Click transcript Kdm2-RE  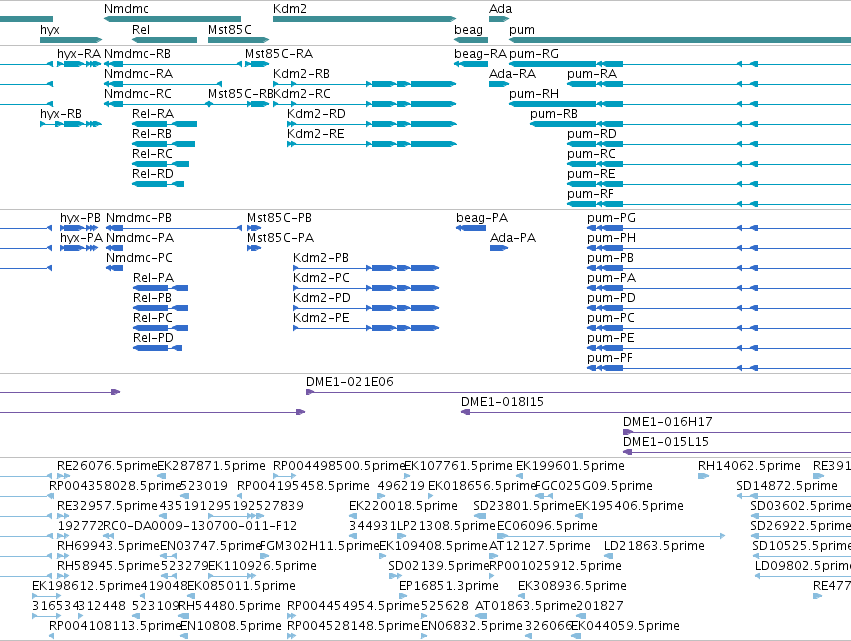(x=372, y=144)
